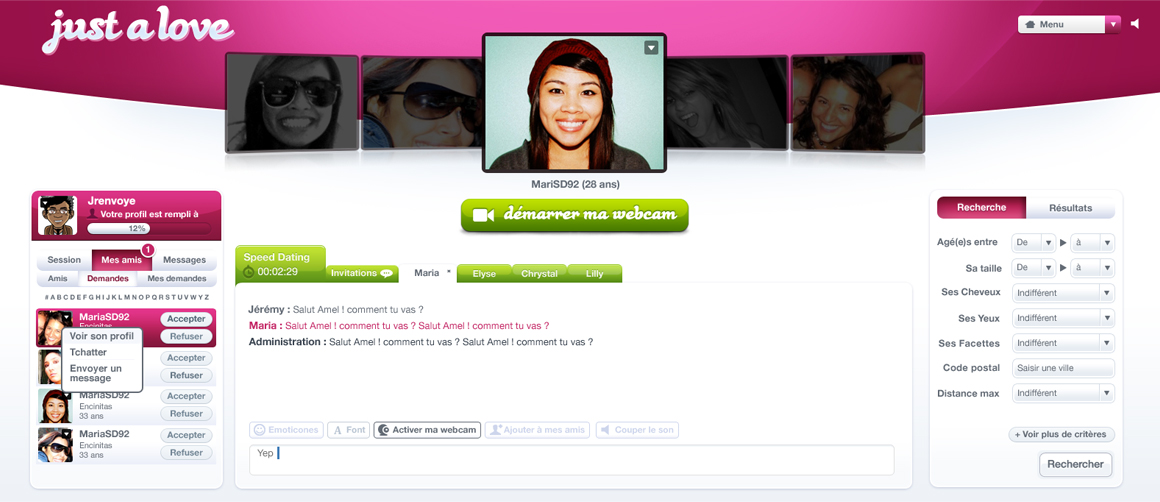
Task: Click + Voir plus de critères
Action: click(1062, 435)
